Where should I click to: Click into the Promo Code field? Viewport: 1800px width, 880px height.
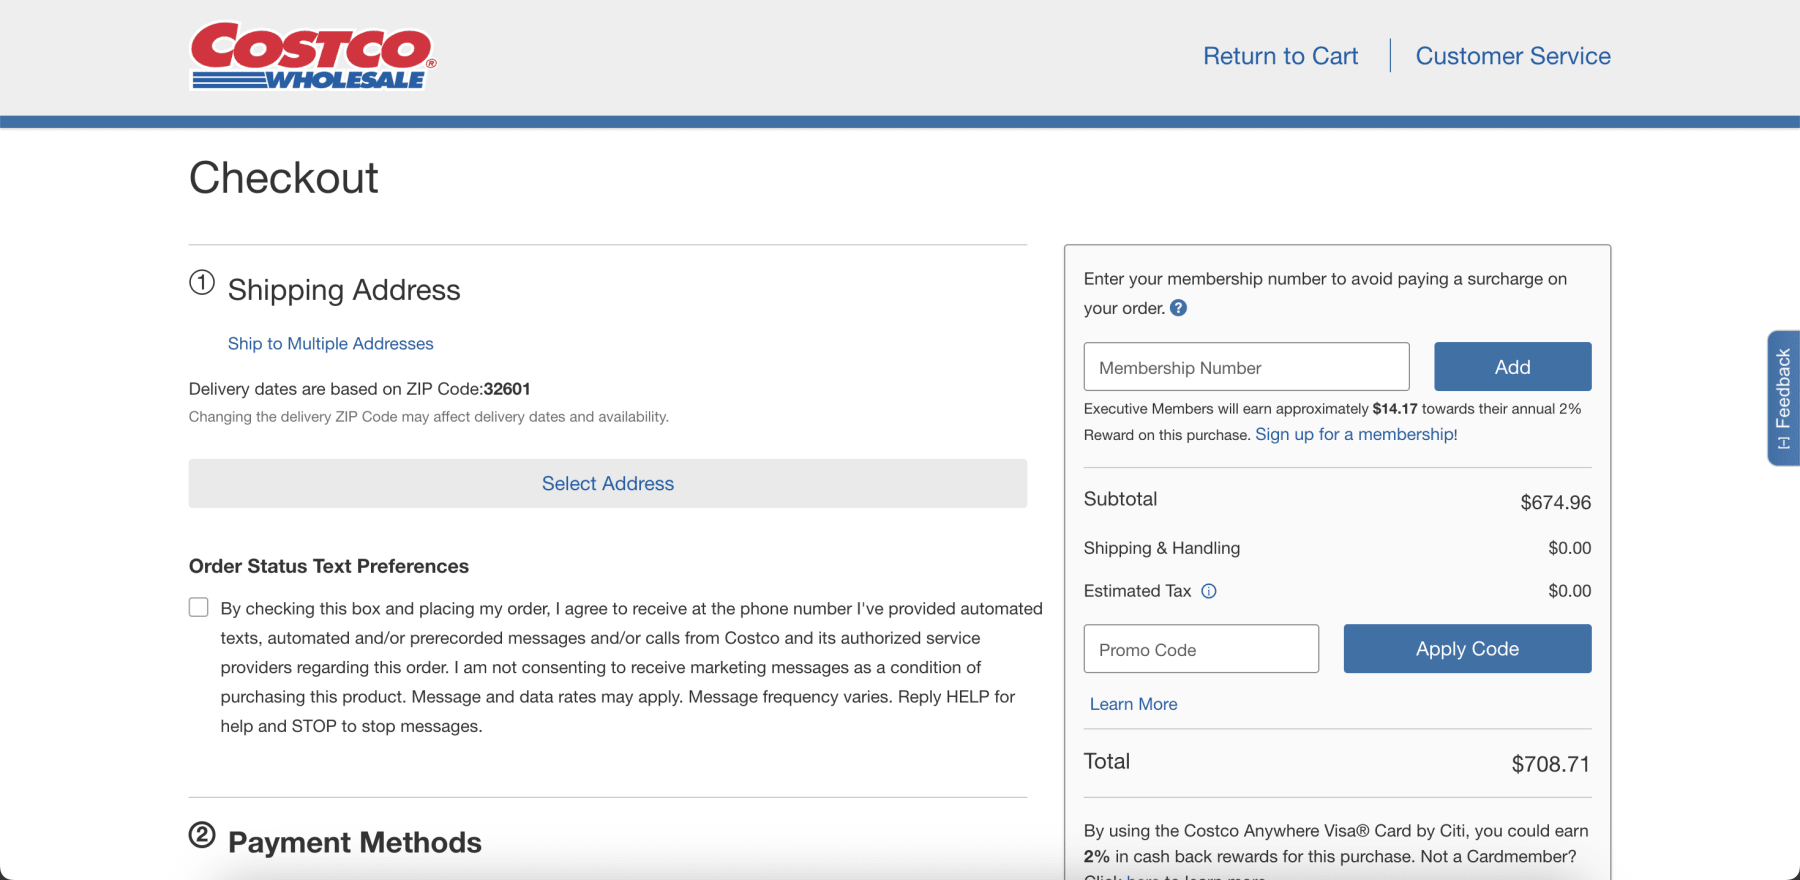pos(1200,649)
